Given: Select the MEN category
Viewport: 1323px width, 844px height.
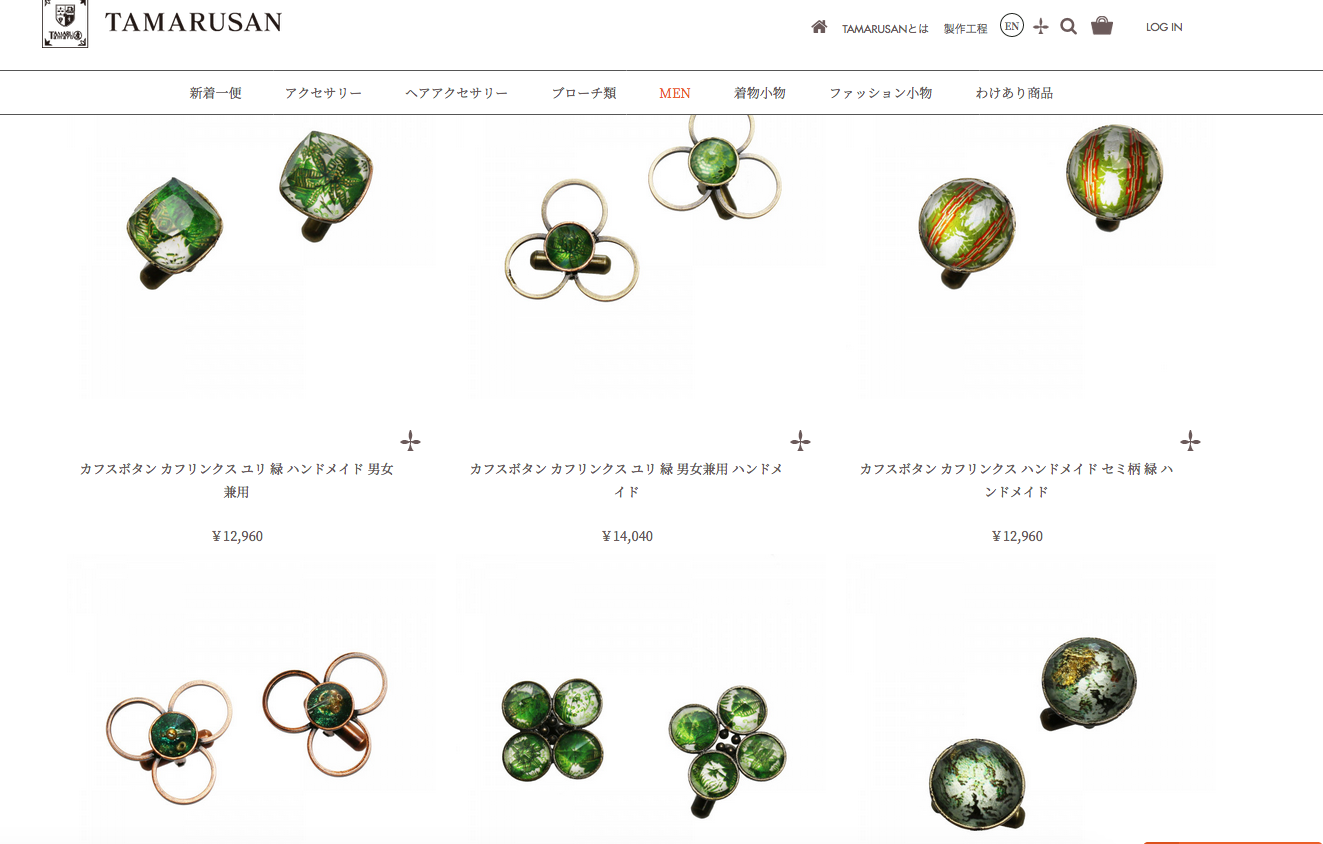Looking at the screenshot, I should (675, 93).
